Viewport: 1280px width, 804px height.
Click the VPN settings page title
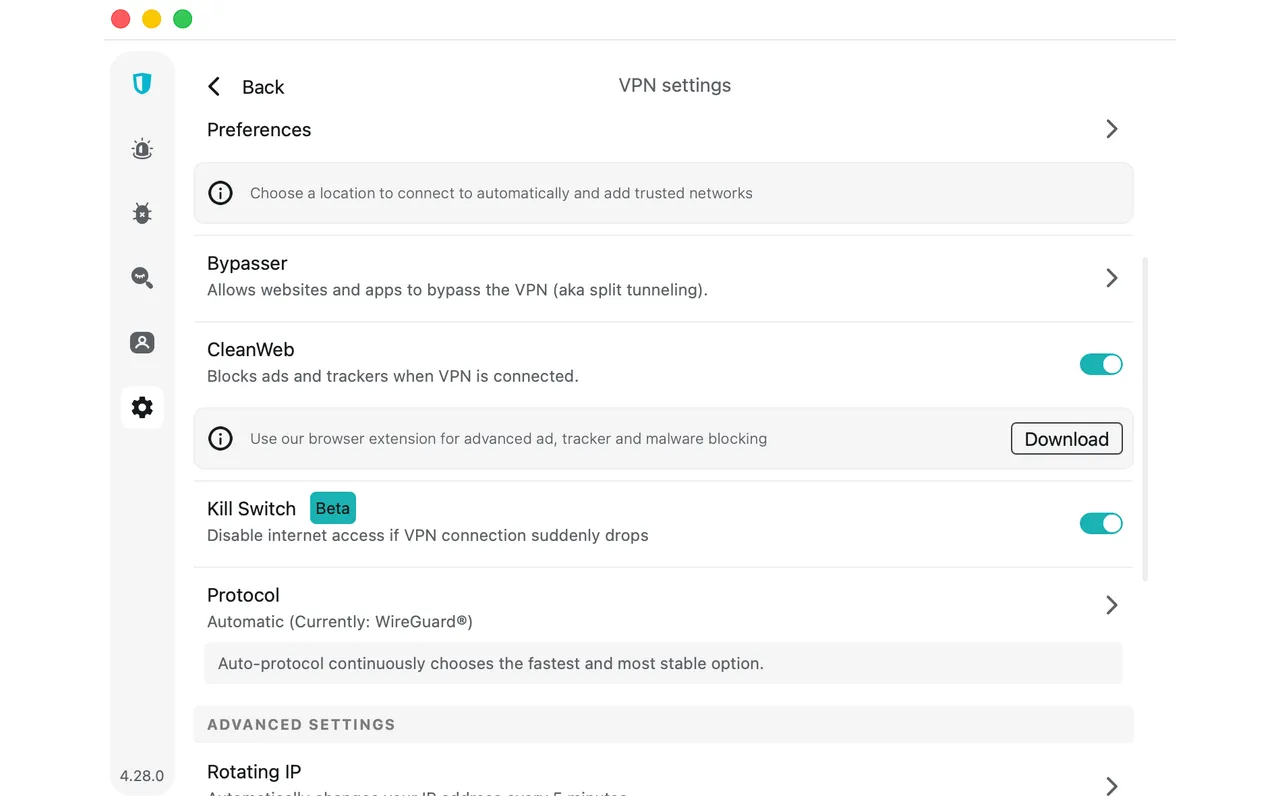coord(675,86)
